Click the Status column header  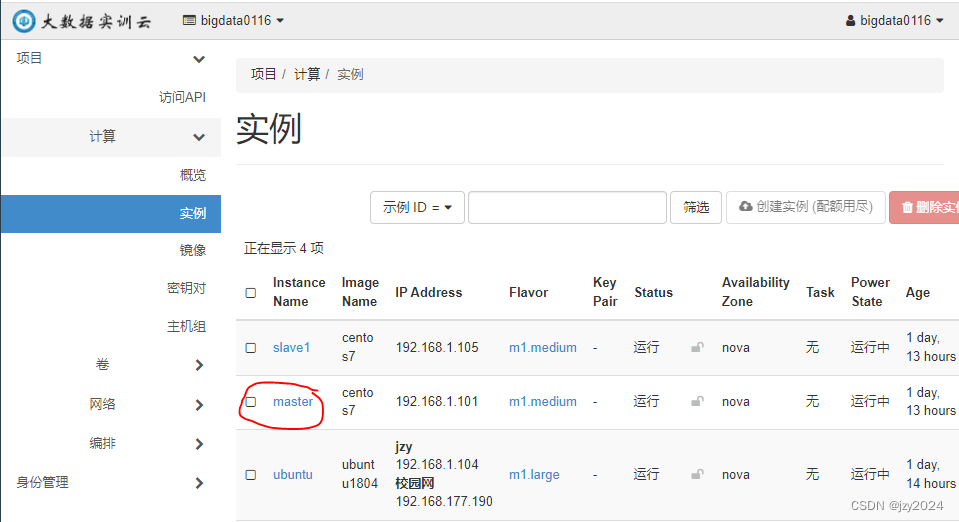click(x=653, y=293)
